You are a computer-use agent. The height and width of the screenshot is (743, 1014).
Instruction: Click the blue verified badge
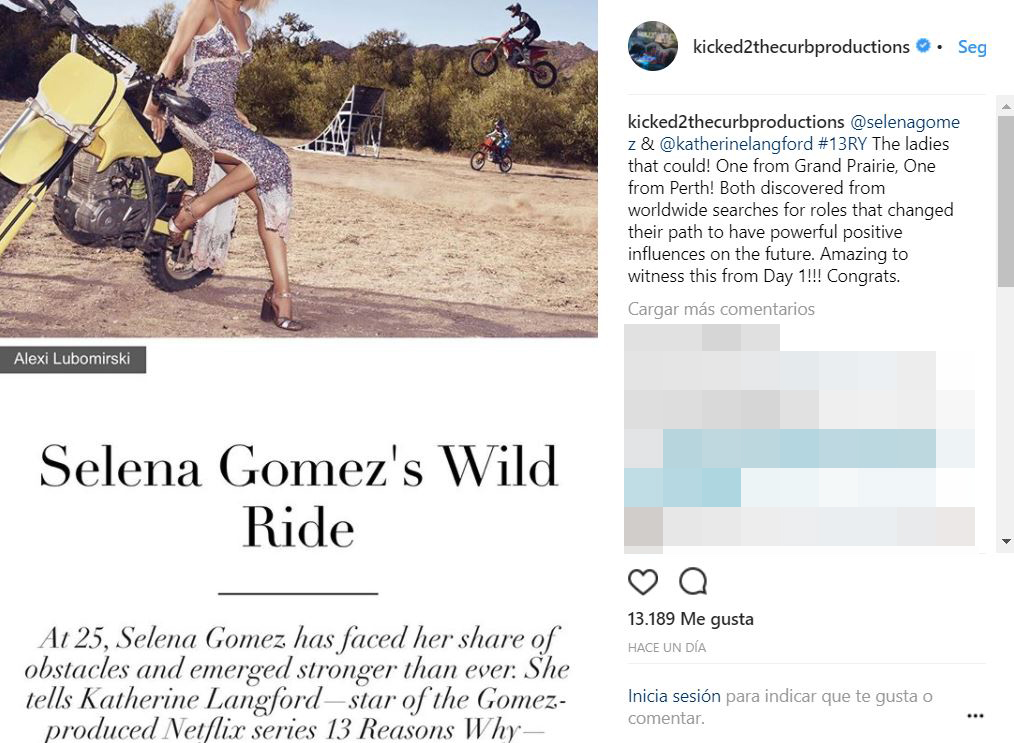[924, 46]
